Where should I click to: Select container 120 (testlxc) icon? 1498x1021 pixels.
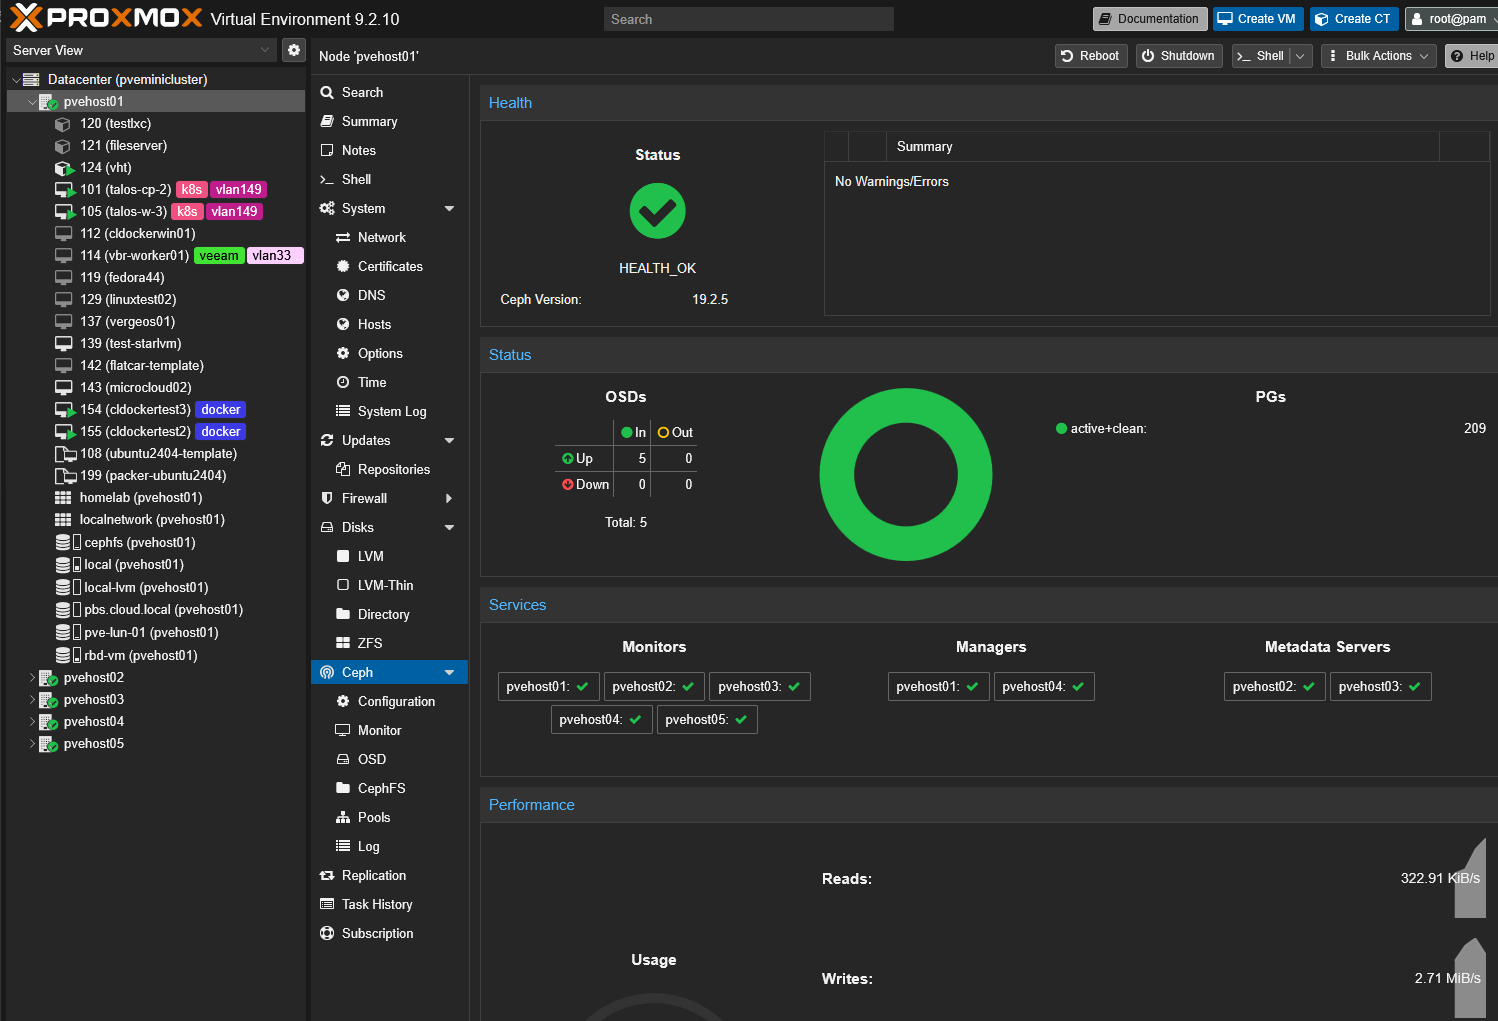pyautogui.click(x=63, y=124)
